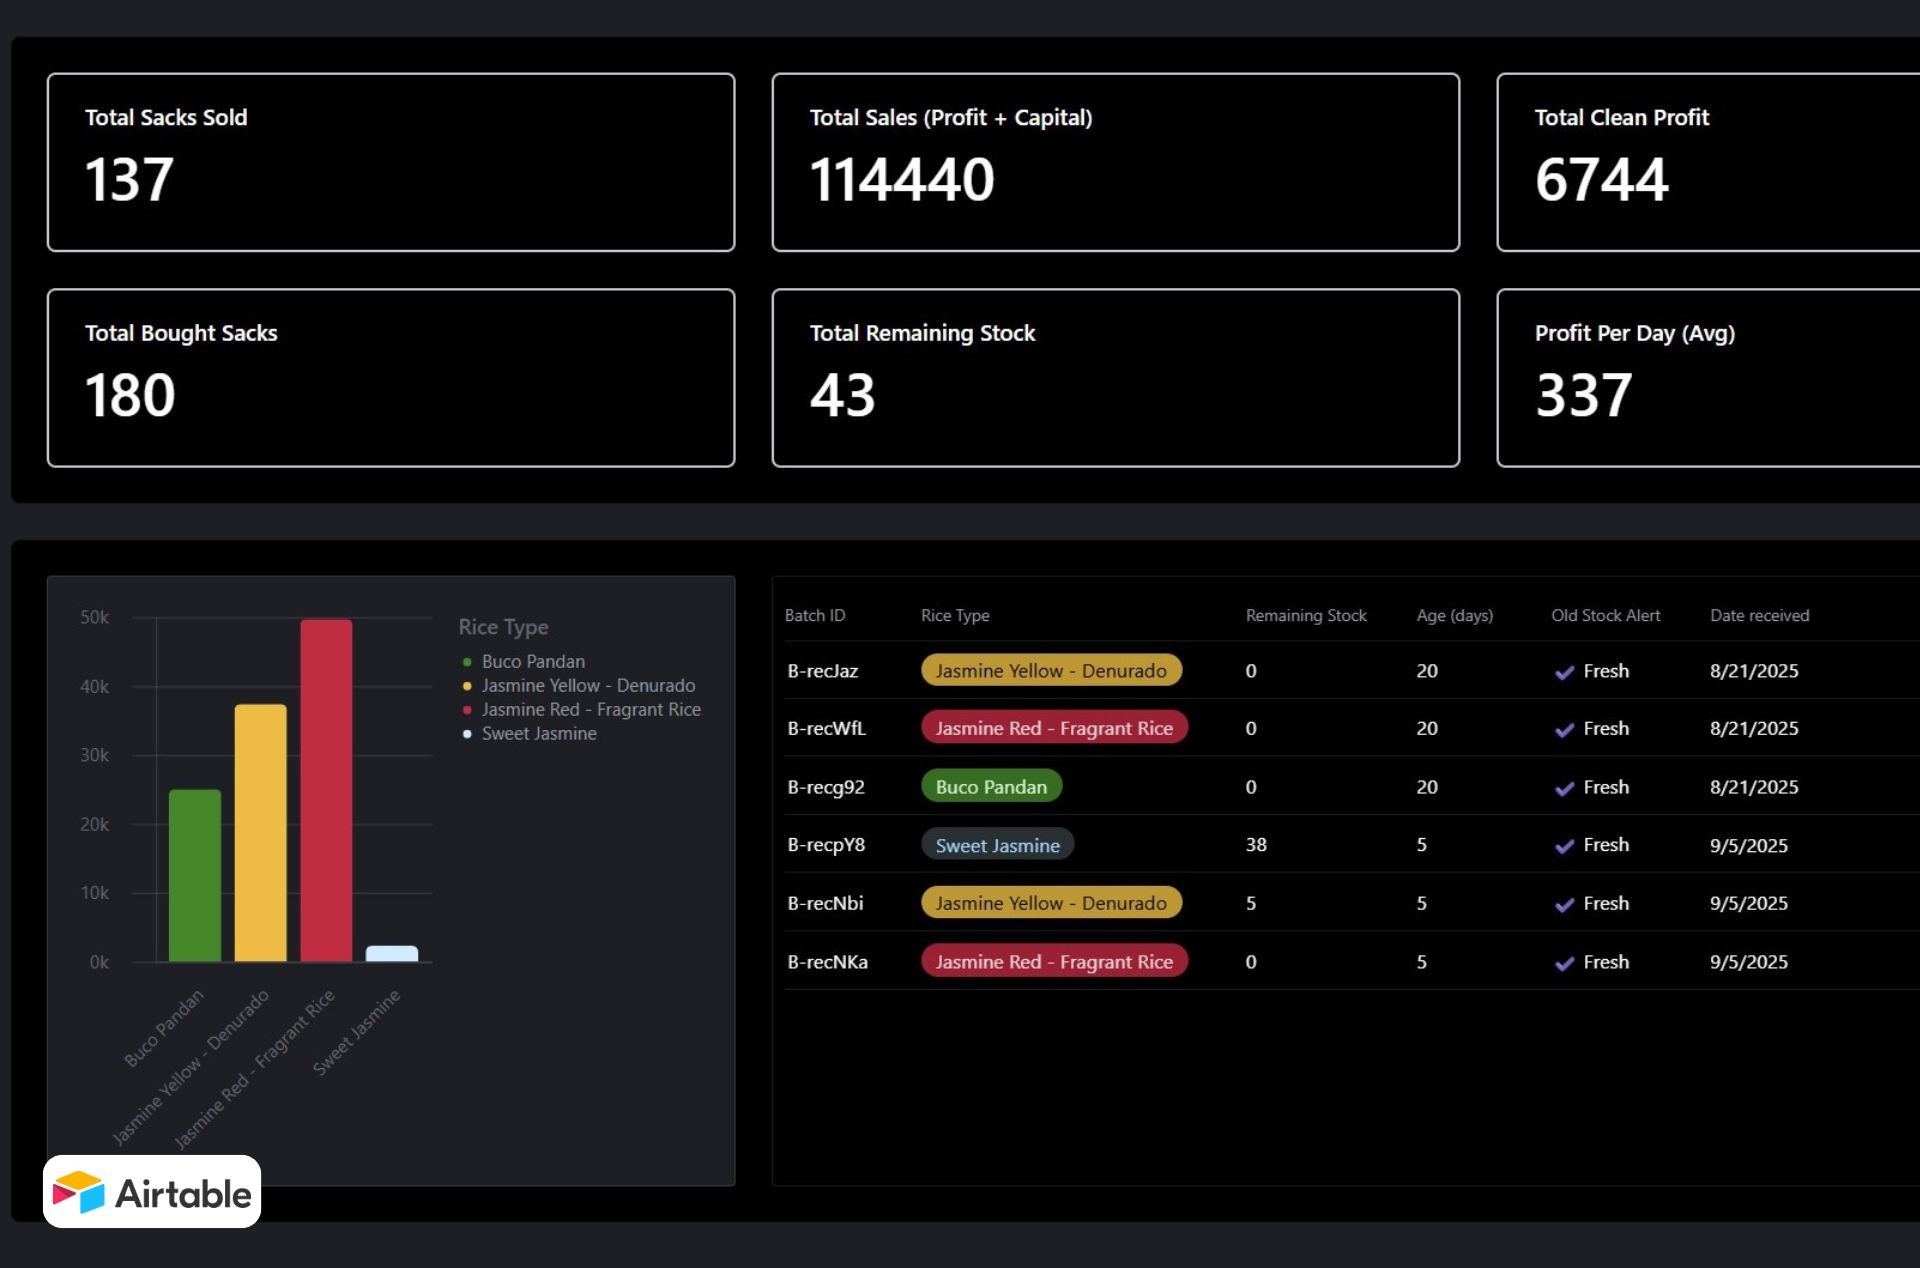Click green Buco Pandan legend dot
1920x1268 pixels.
click(467, 662)
